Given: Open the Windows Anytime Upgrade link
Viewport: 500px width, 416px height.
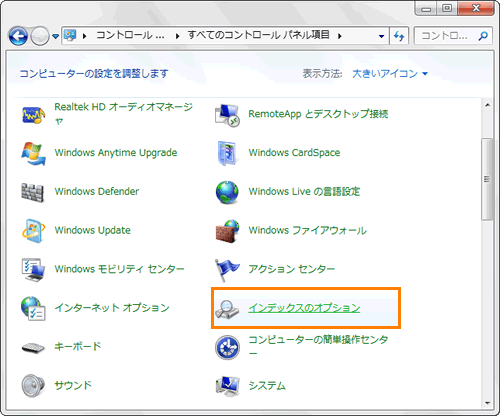Looking at the screenshot, I should point(116,153).
